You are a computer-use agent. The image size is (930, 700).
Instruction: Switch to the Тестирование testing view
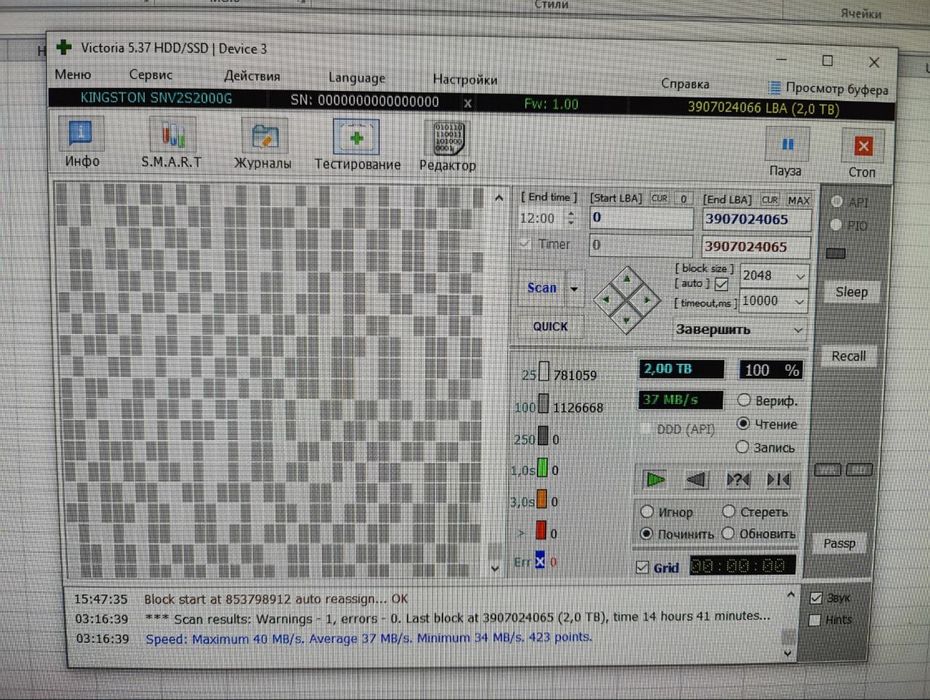pos(357,145)
